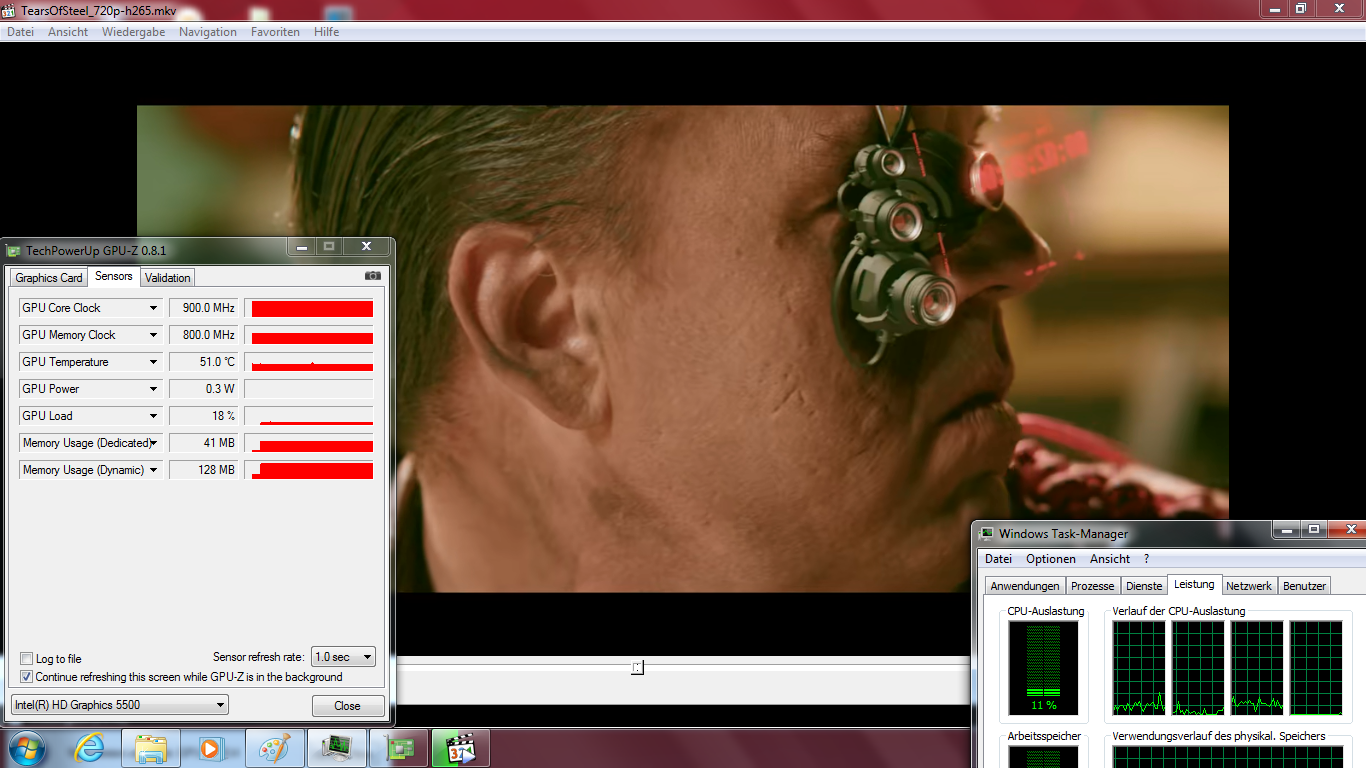Open Windows Media Player from the taskbar
Screen dimensions: 1366x768
tap(212, 748)
